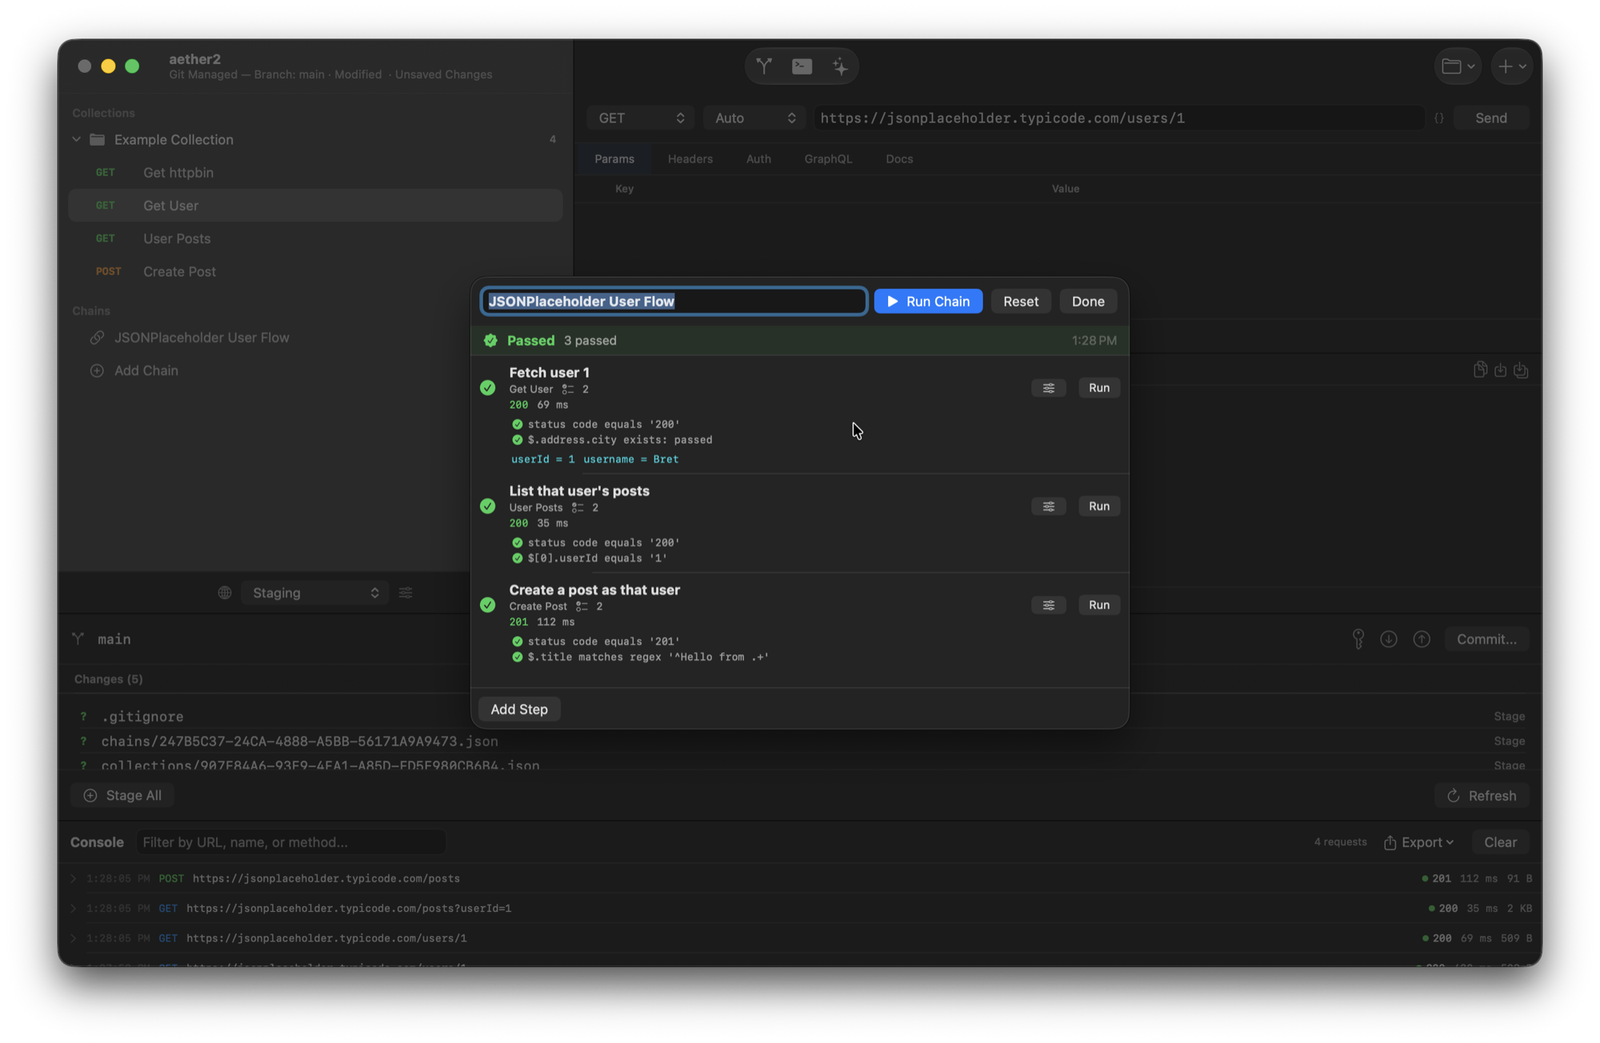This screenshot has height=1043, width=1600.
Task: Open the Auto body type selector
Action: (755, 118)
